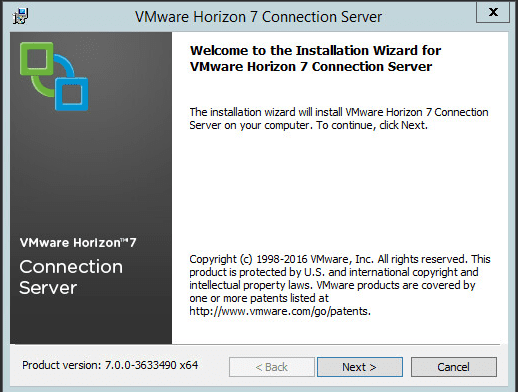Click the VMware Horizon green-blue squares logo
The image size is (518, 392).
coord(54,76)
